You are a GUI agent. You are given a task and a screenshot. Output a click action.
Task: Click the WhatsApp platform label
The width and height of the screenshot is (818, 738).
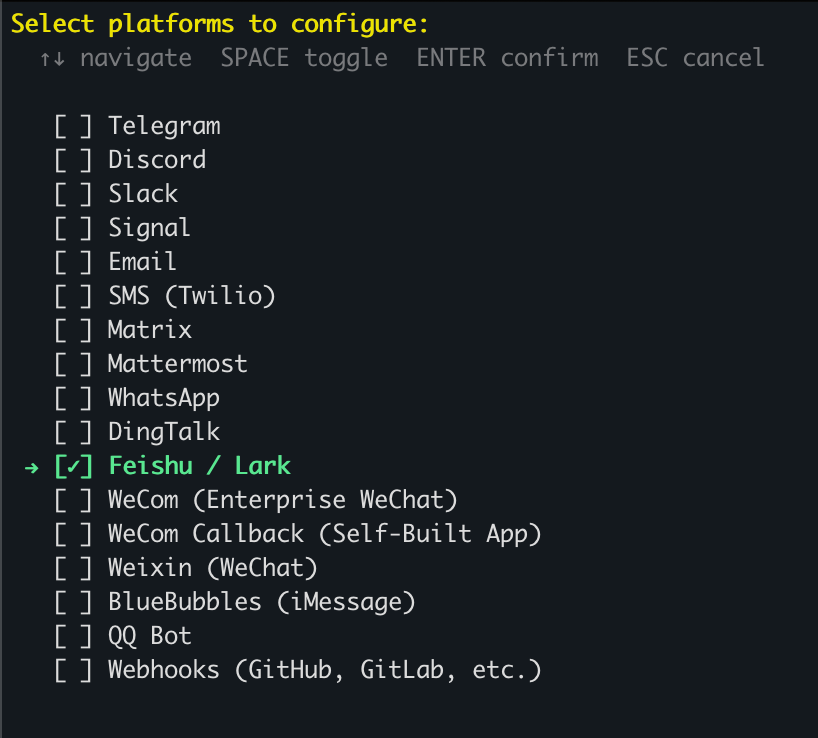click(x=164, y=398)
